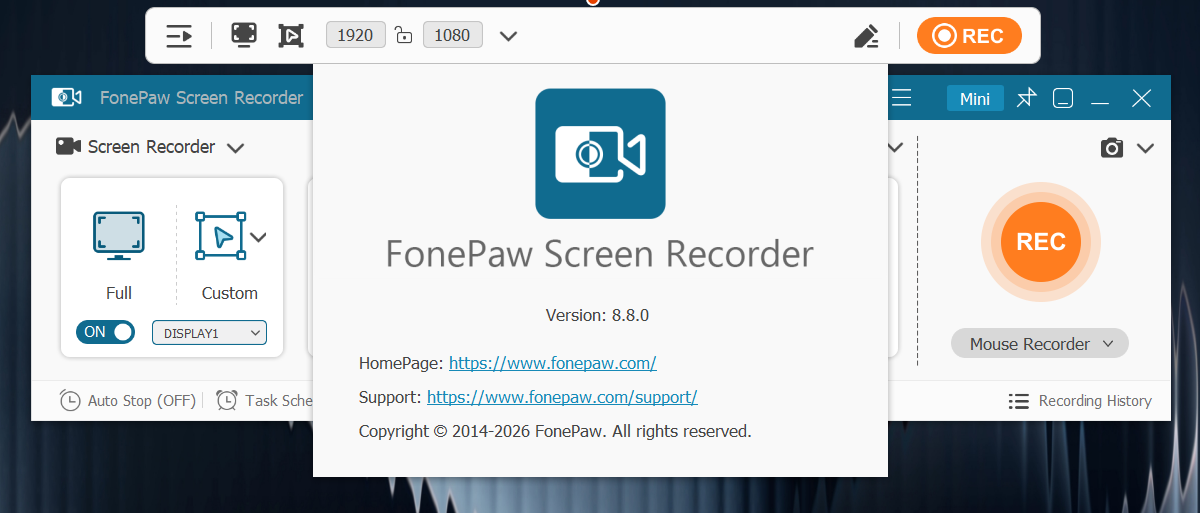Screen dimensions: 1200x513
Task: Open the Task Schedule option
Action: point(265,400)
